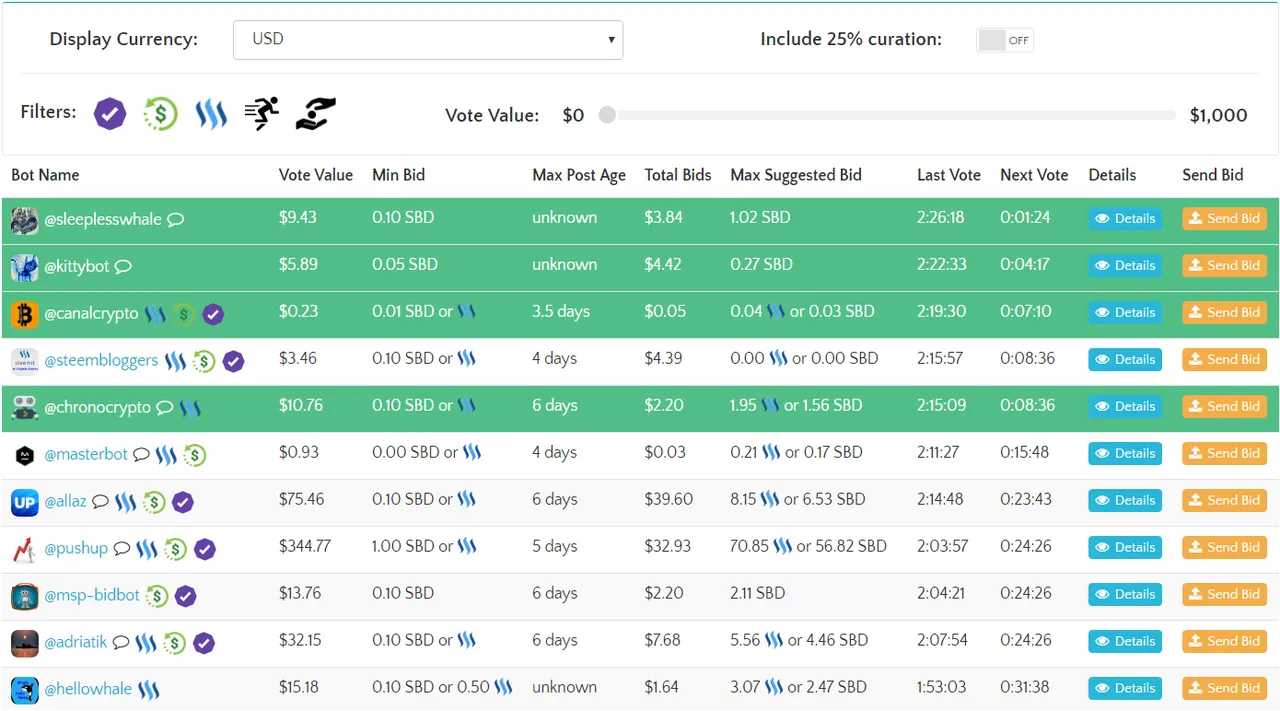Filter by green dollar refund icon
Viewport: 1280px width, 711px height.
coord(160,114)
